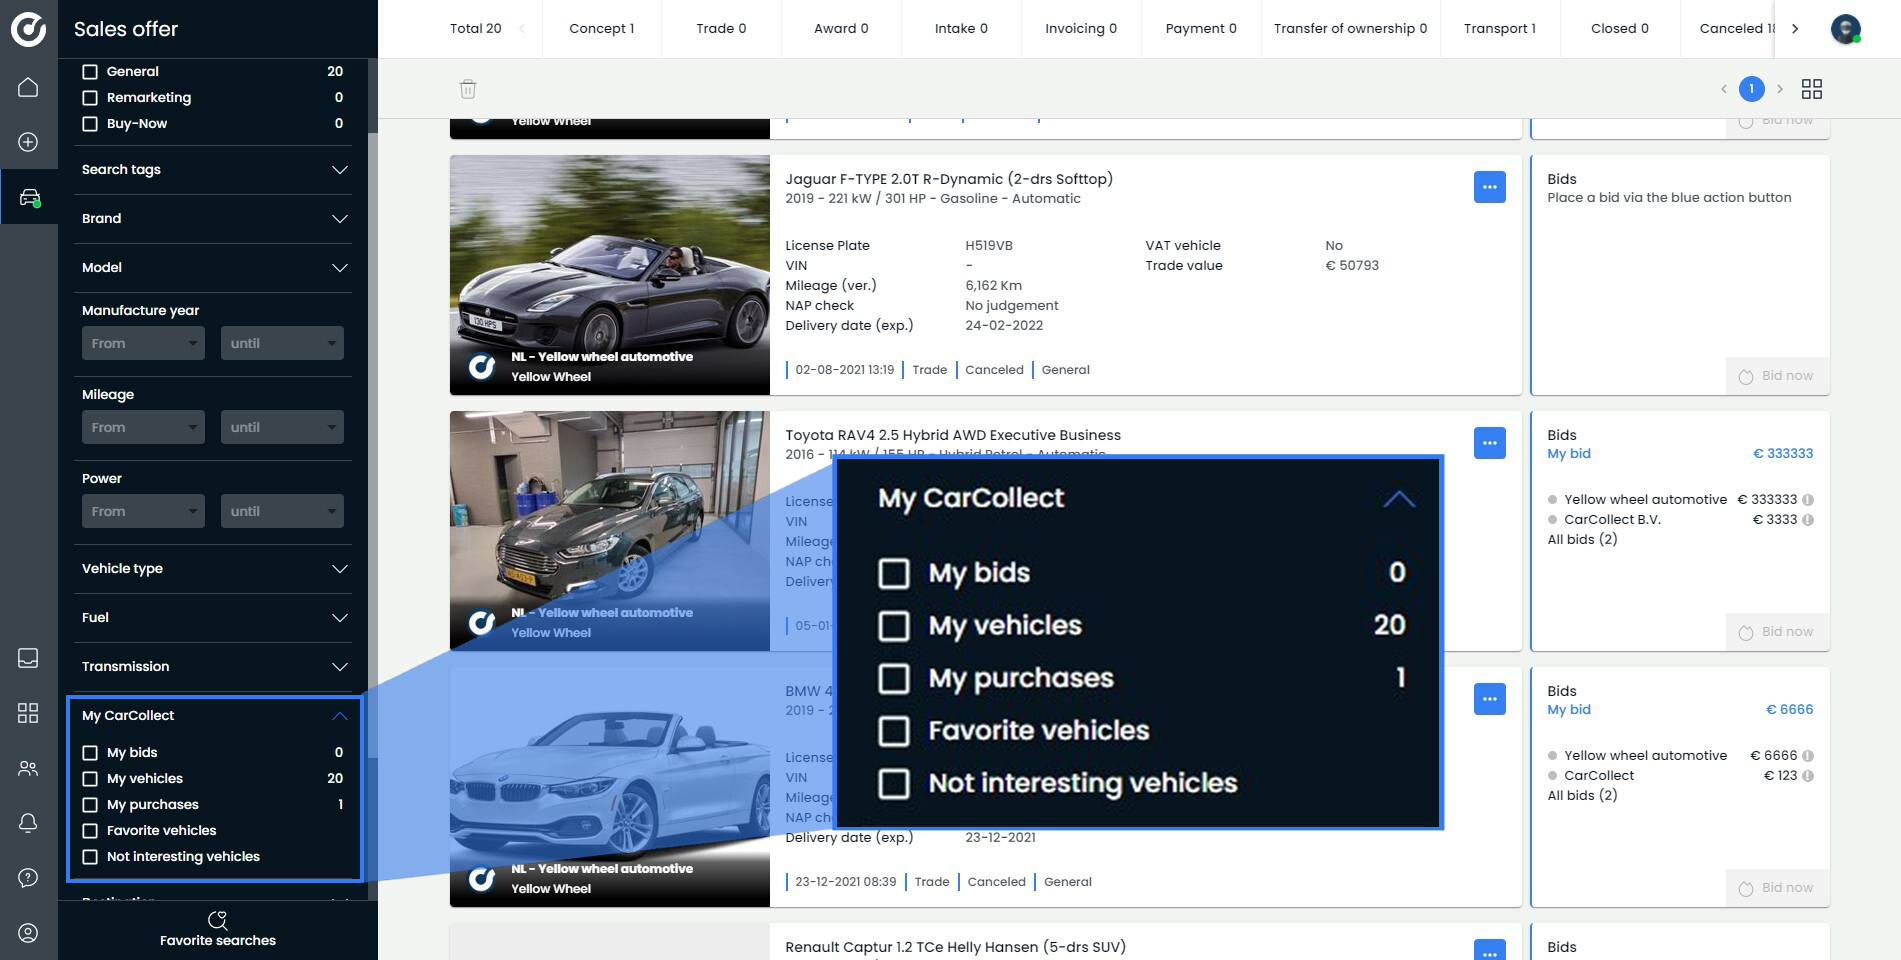This screenshot has width=1901, height=960.
Task: Click Bid now on Toyota card
Action: (x=1776, y=632)
